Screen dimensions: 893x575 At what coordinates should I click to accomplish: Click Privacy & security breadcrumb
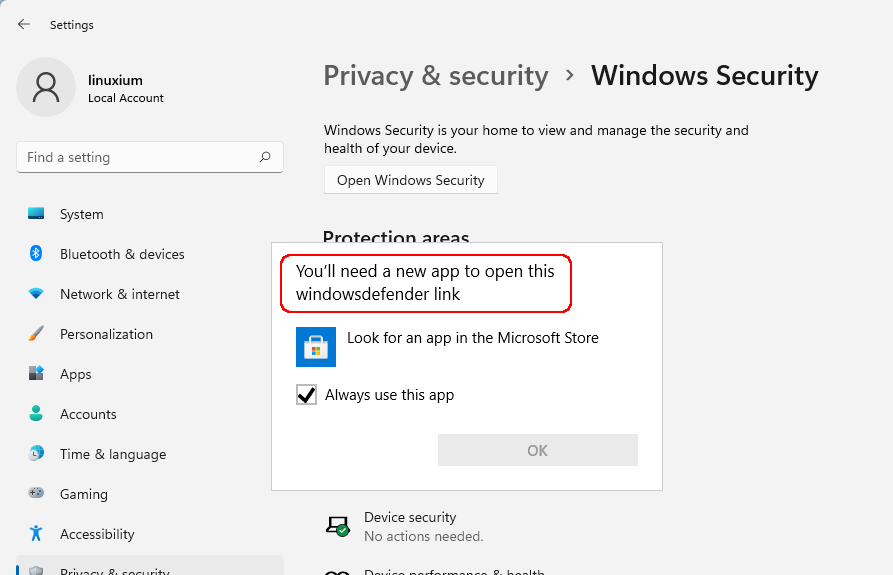[x=436, y=75]
